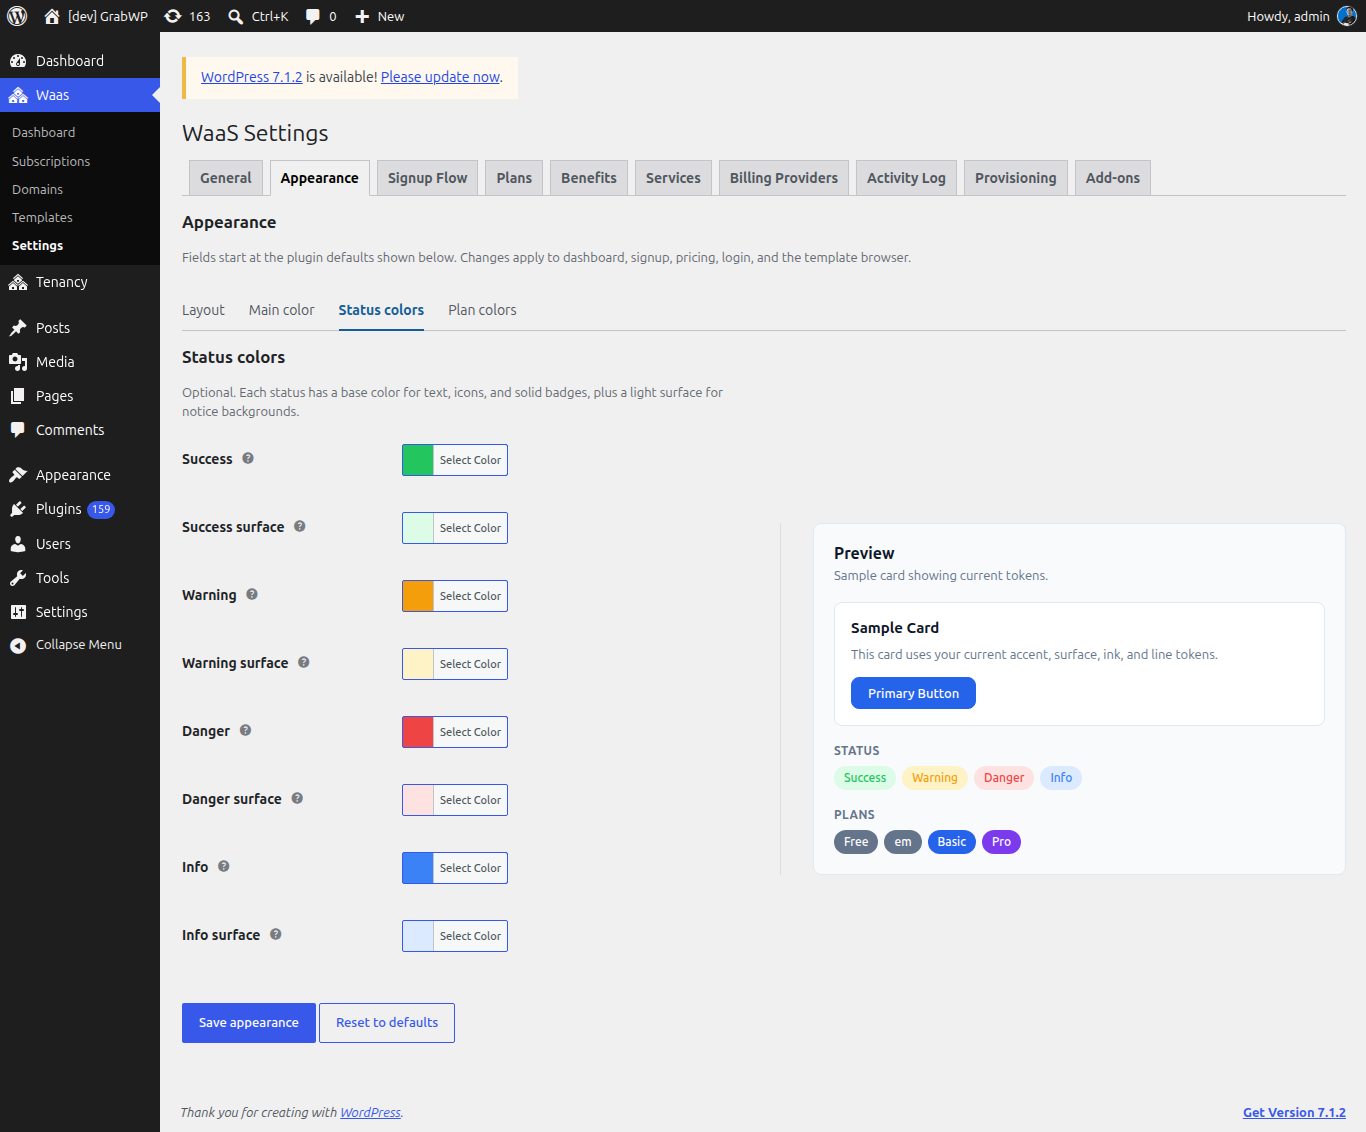Open the Tools wrench icon

click(x=18, y=578)
